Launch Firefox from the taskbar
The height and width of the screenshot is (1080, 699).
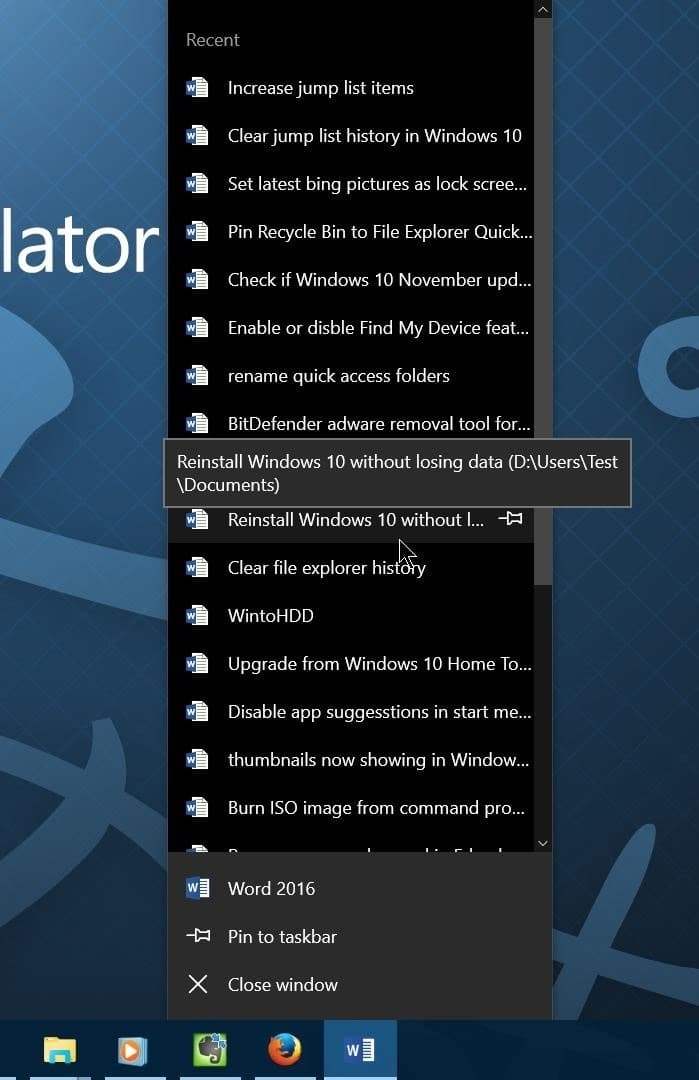[284, 1050]
